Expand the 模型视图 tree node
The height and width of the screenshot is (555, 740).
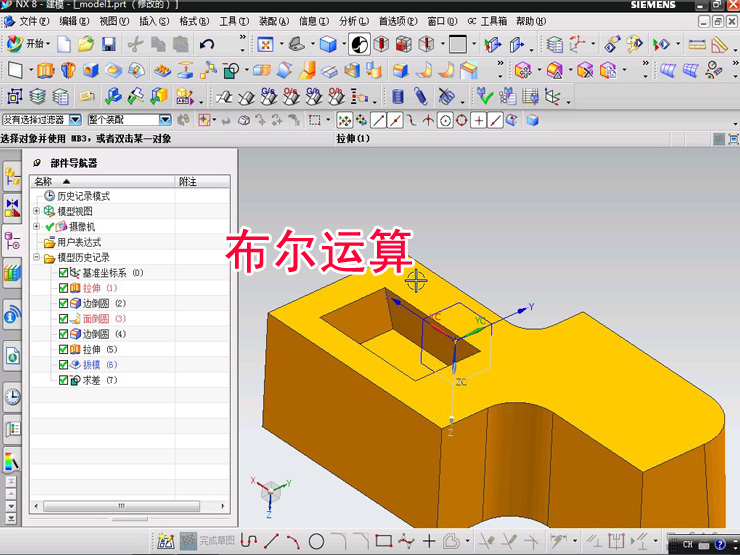coord(37,211)
